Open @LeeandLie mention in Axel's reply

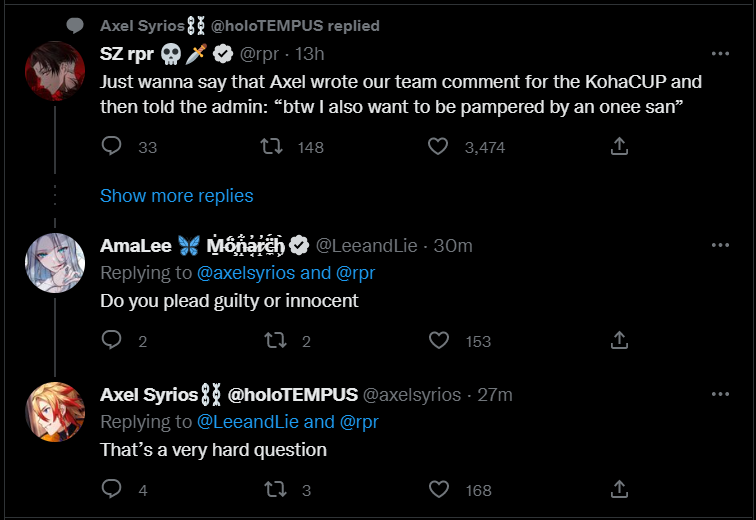(x=248, y=422)
